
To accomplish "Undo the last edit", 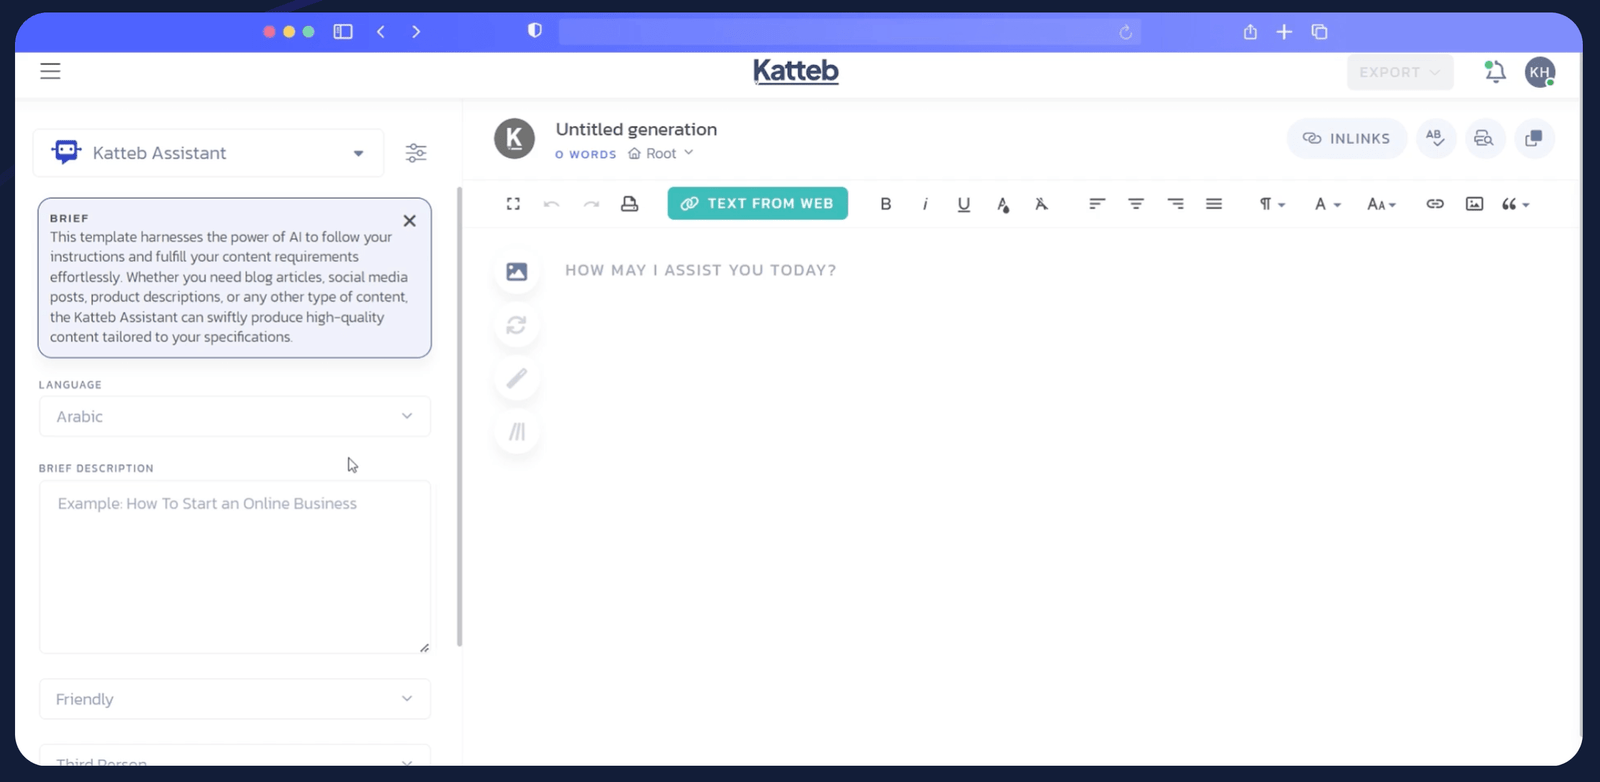I will coord(551,204).
